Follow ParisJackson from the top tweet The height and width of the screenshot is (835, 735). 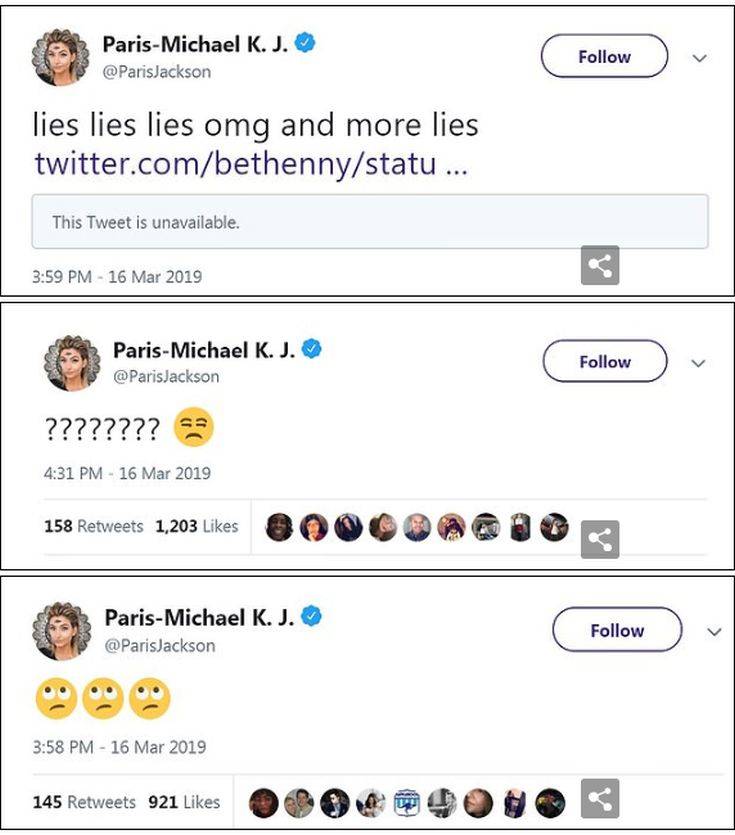(604, 56)
